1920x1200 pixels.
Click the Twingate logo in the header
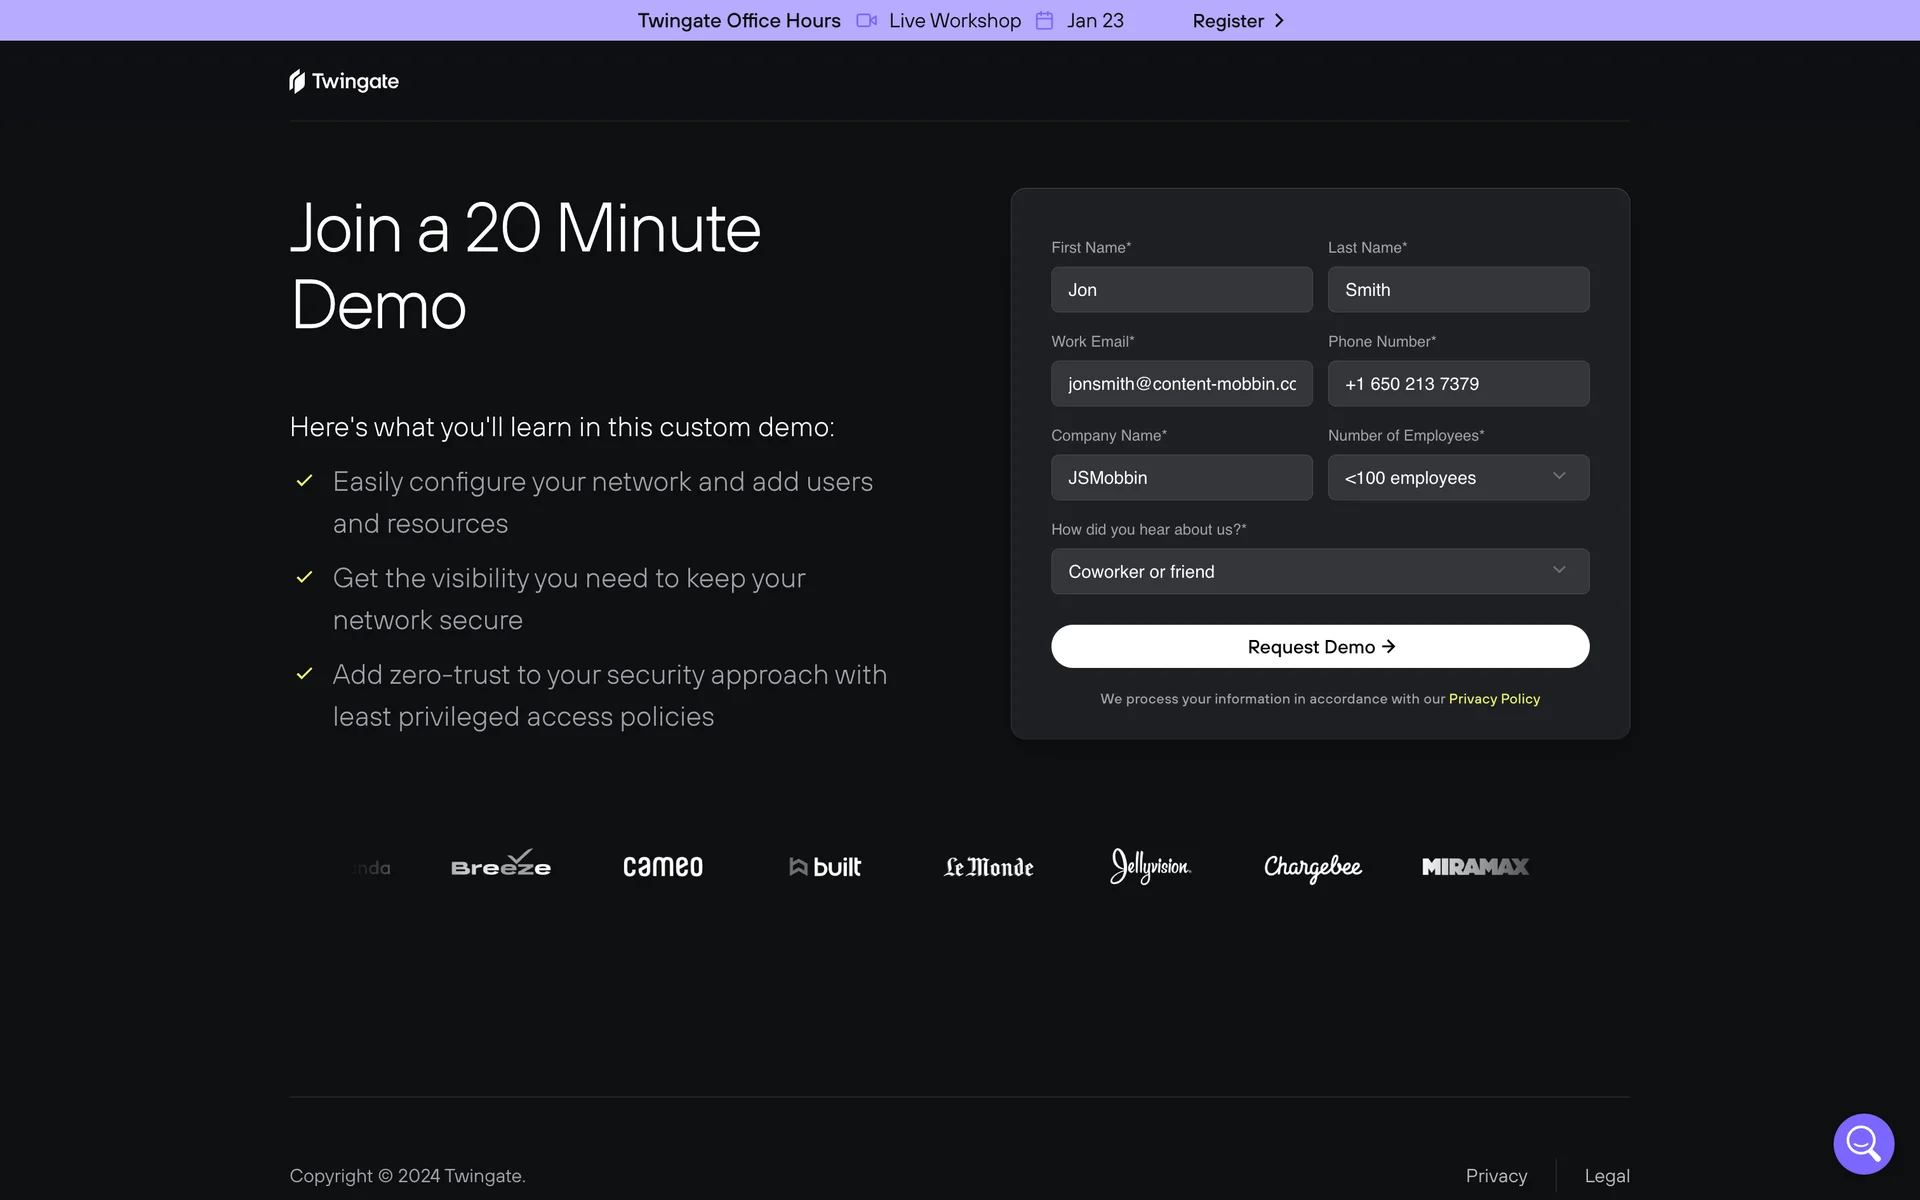point(343,81)
